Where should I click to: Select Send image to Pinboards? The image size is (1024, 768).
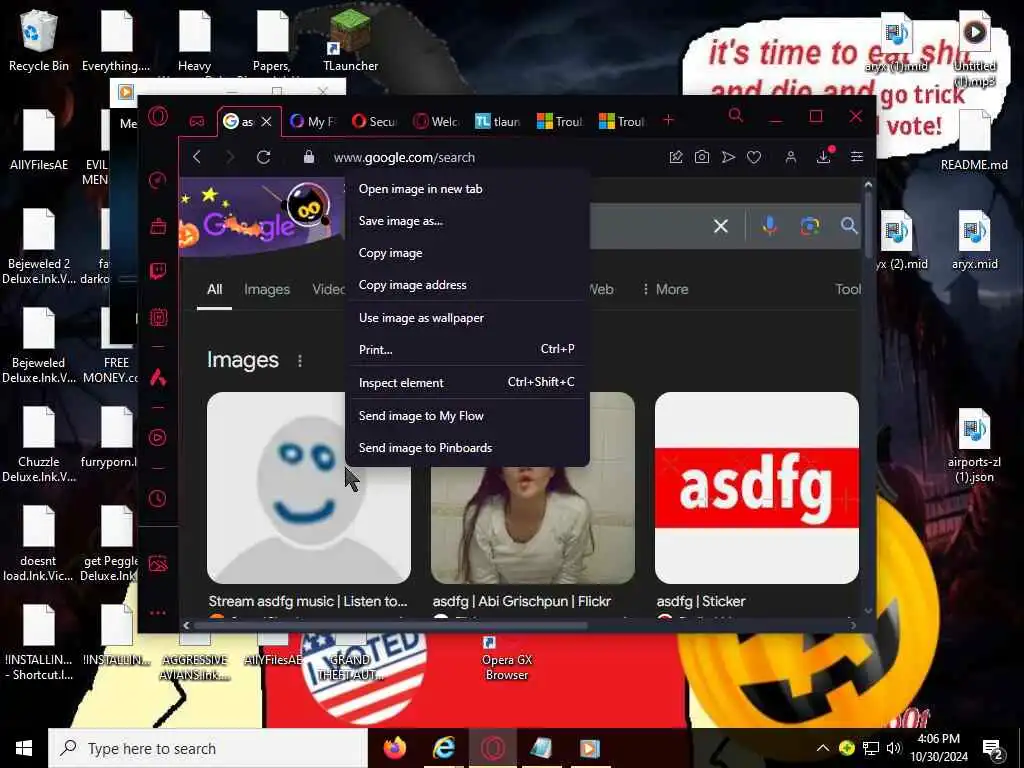[x=467, y=448]
